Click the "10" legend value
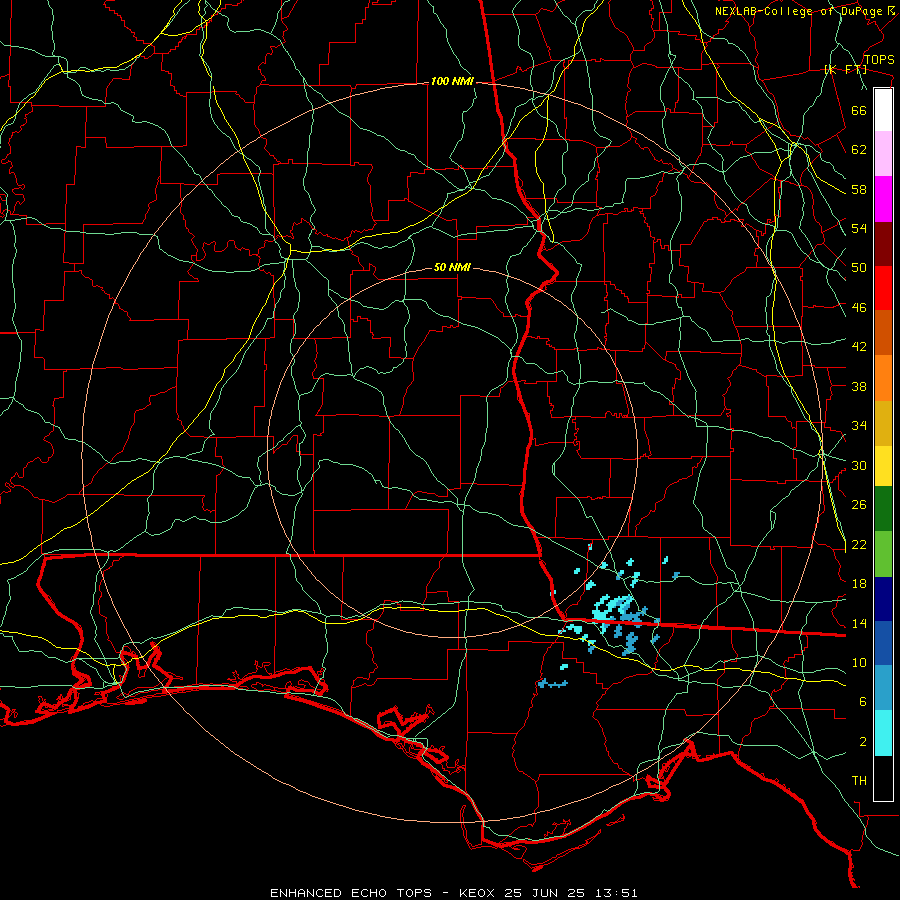Viewport: 900px width, 900px height. (x=859, y=662)
